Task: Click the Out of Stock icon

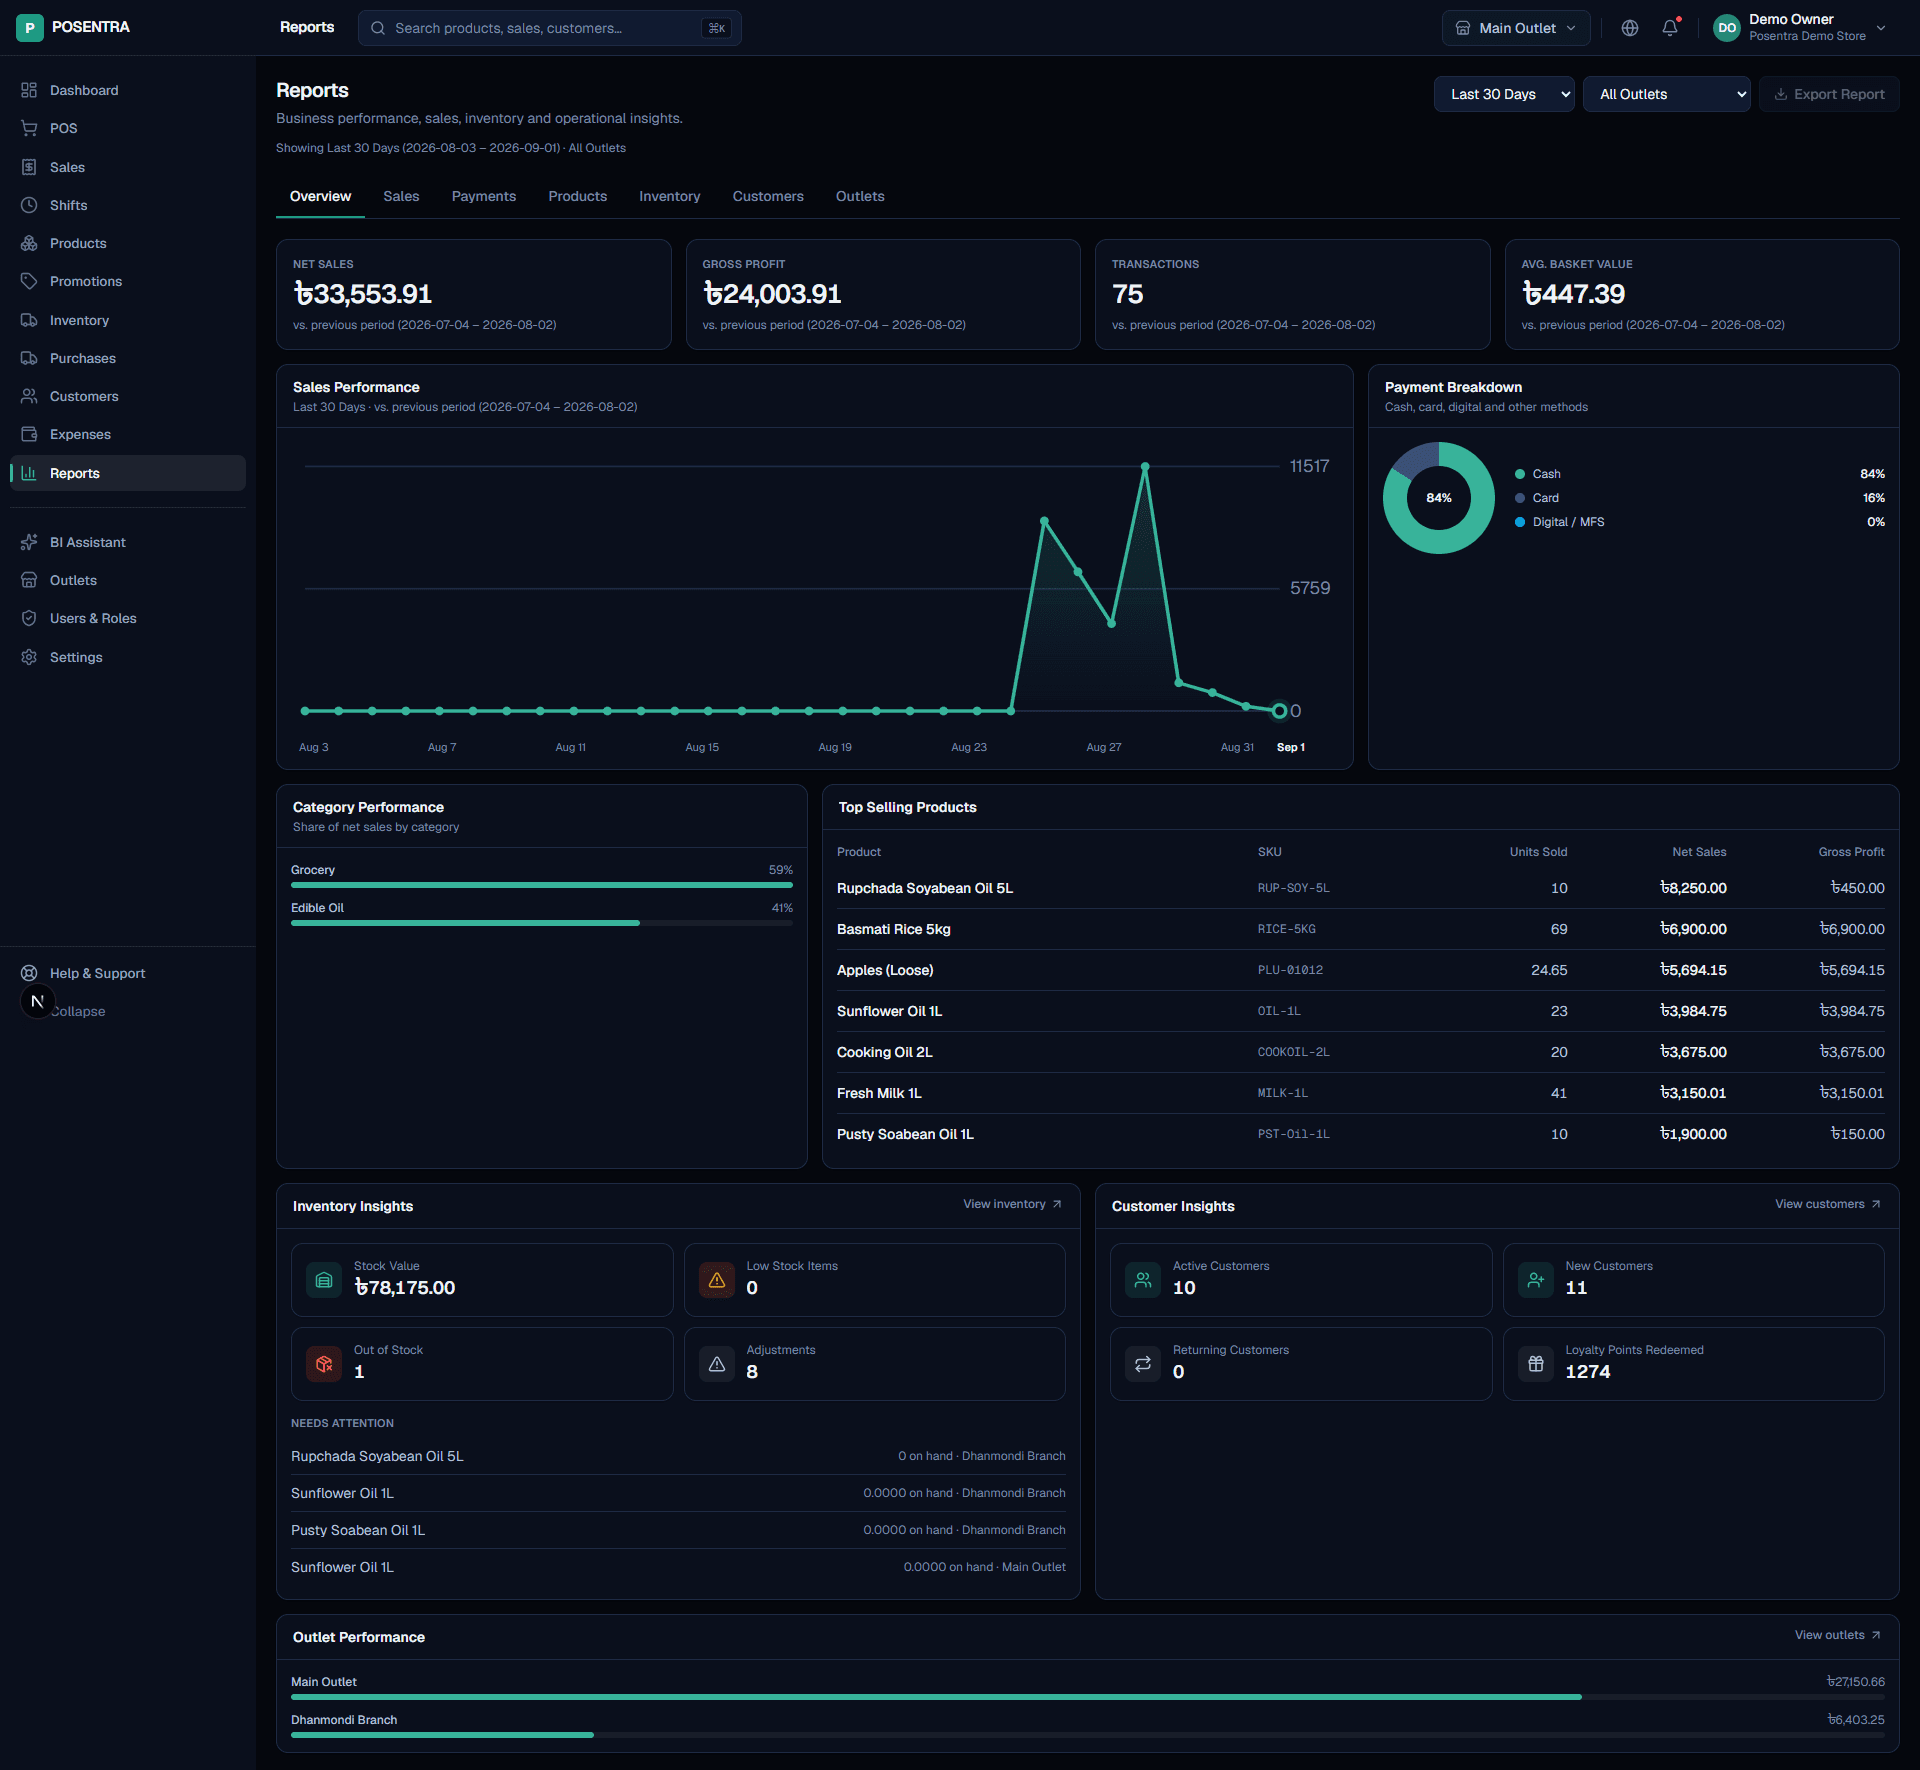Action: coord(324,1363)
